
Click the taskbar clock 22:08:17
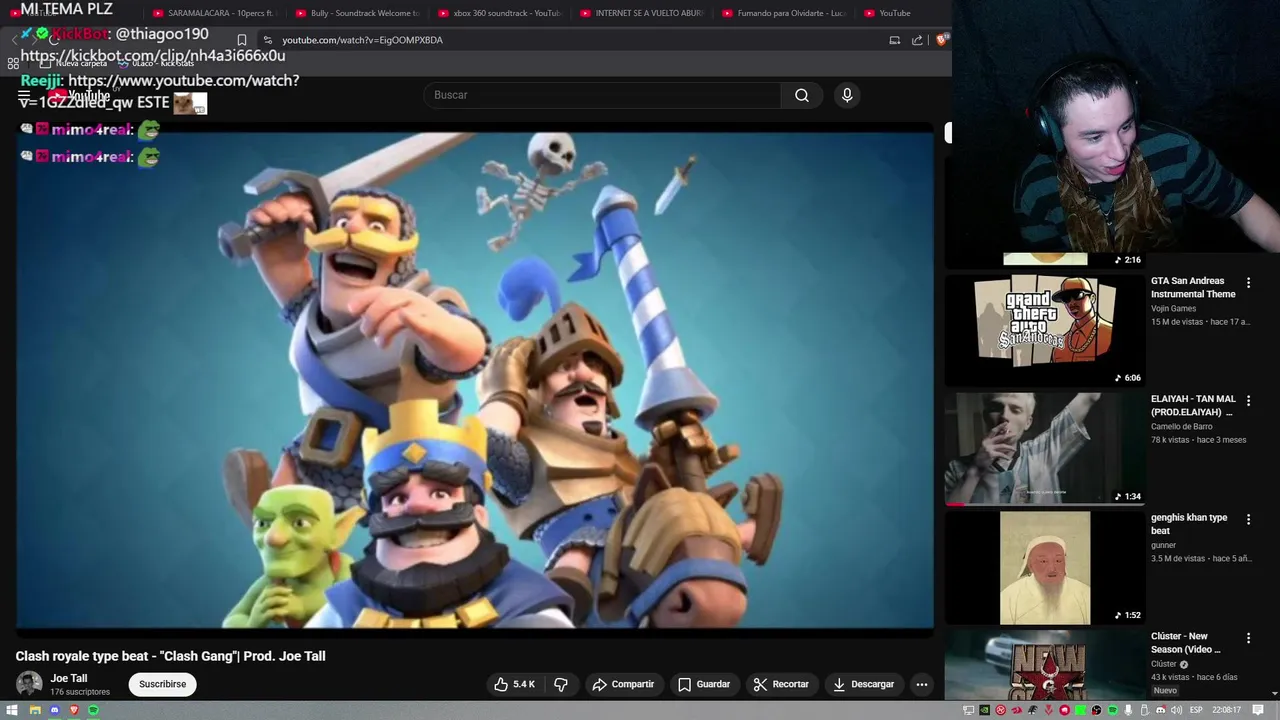pos(1226,710)
